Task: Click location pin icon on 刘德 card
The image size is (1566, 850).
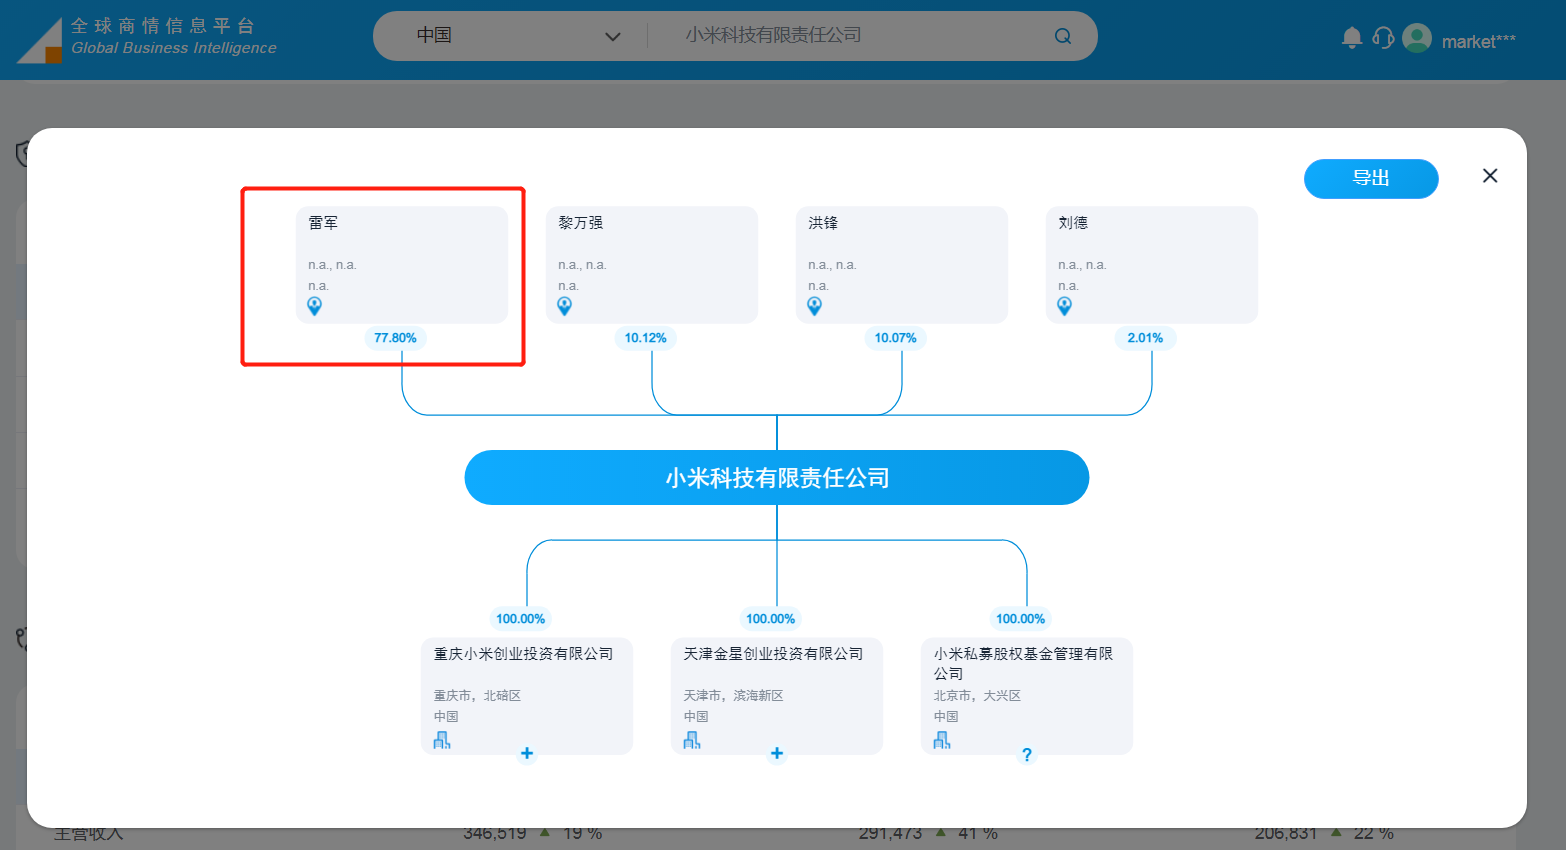Action: [1065, 306]
